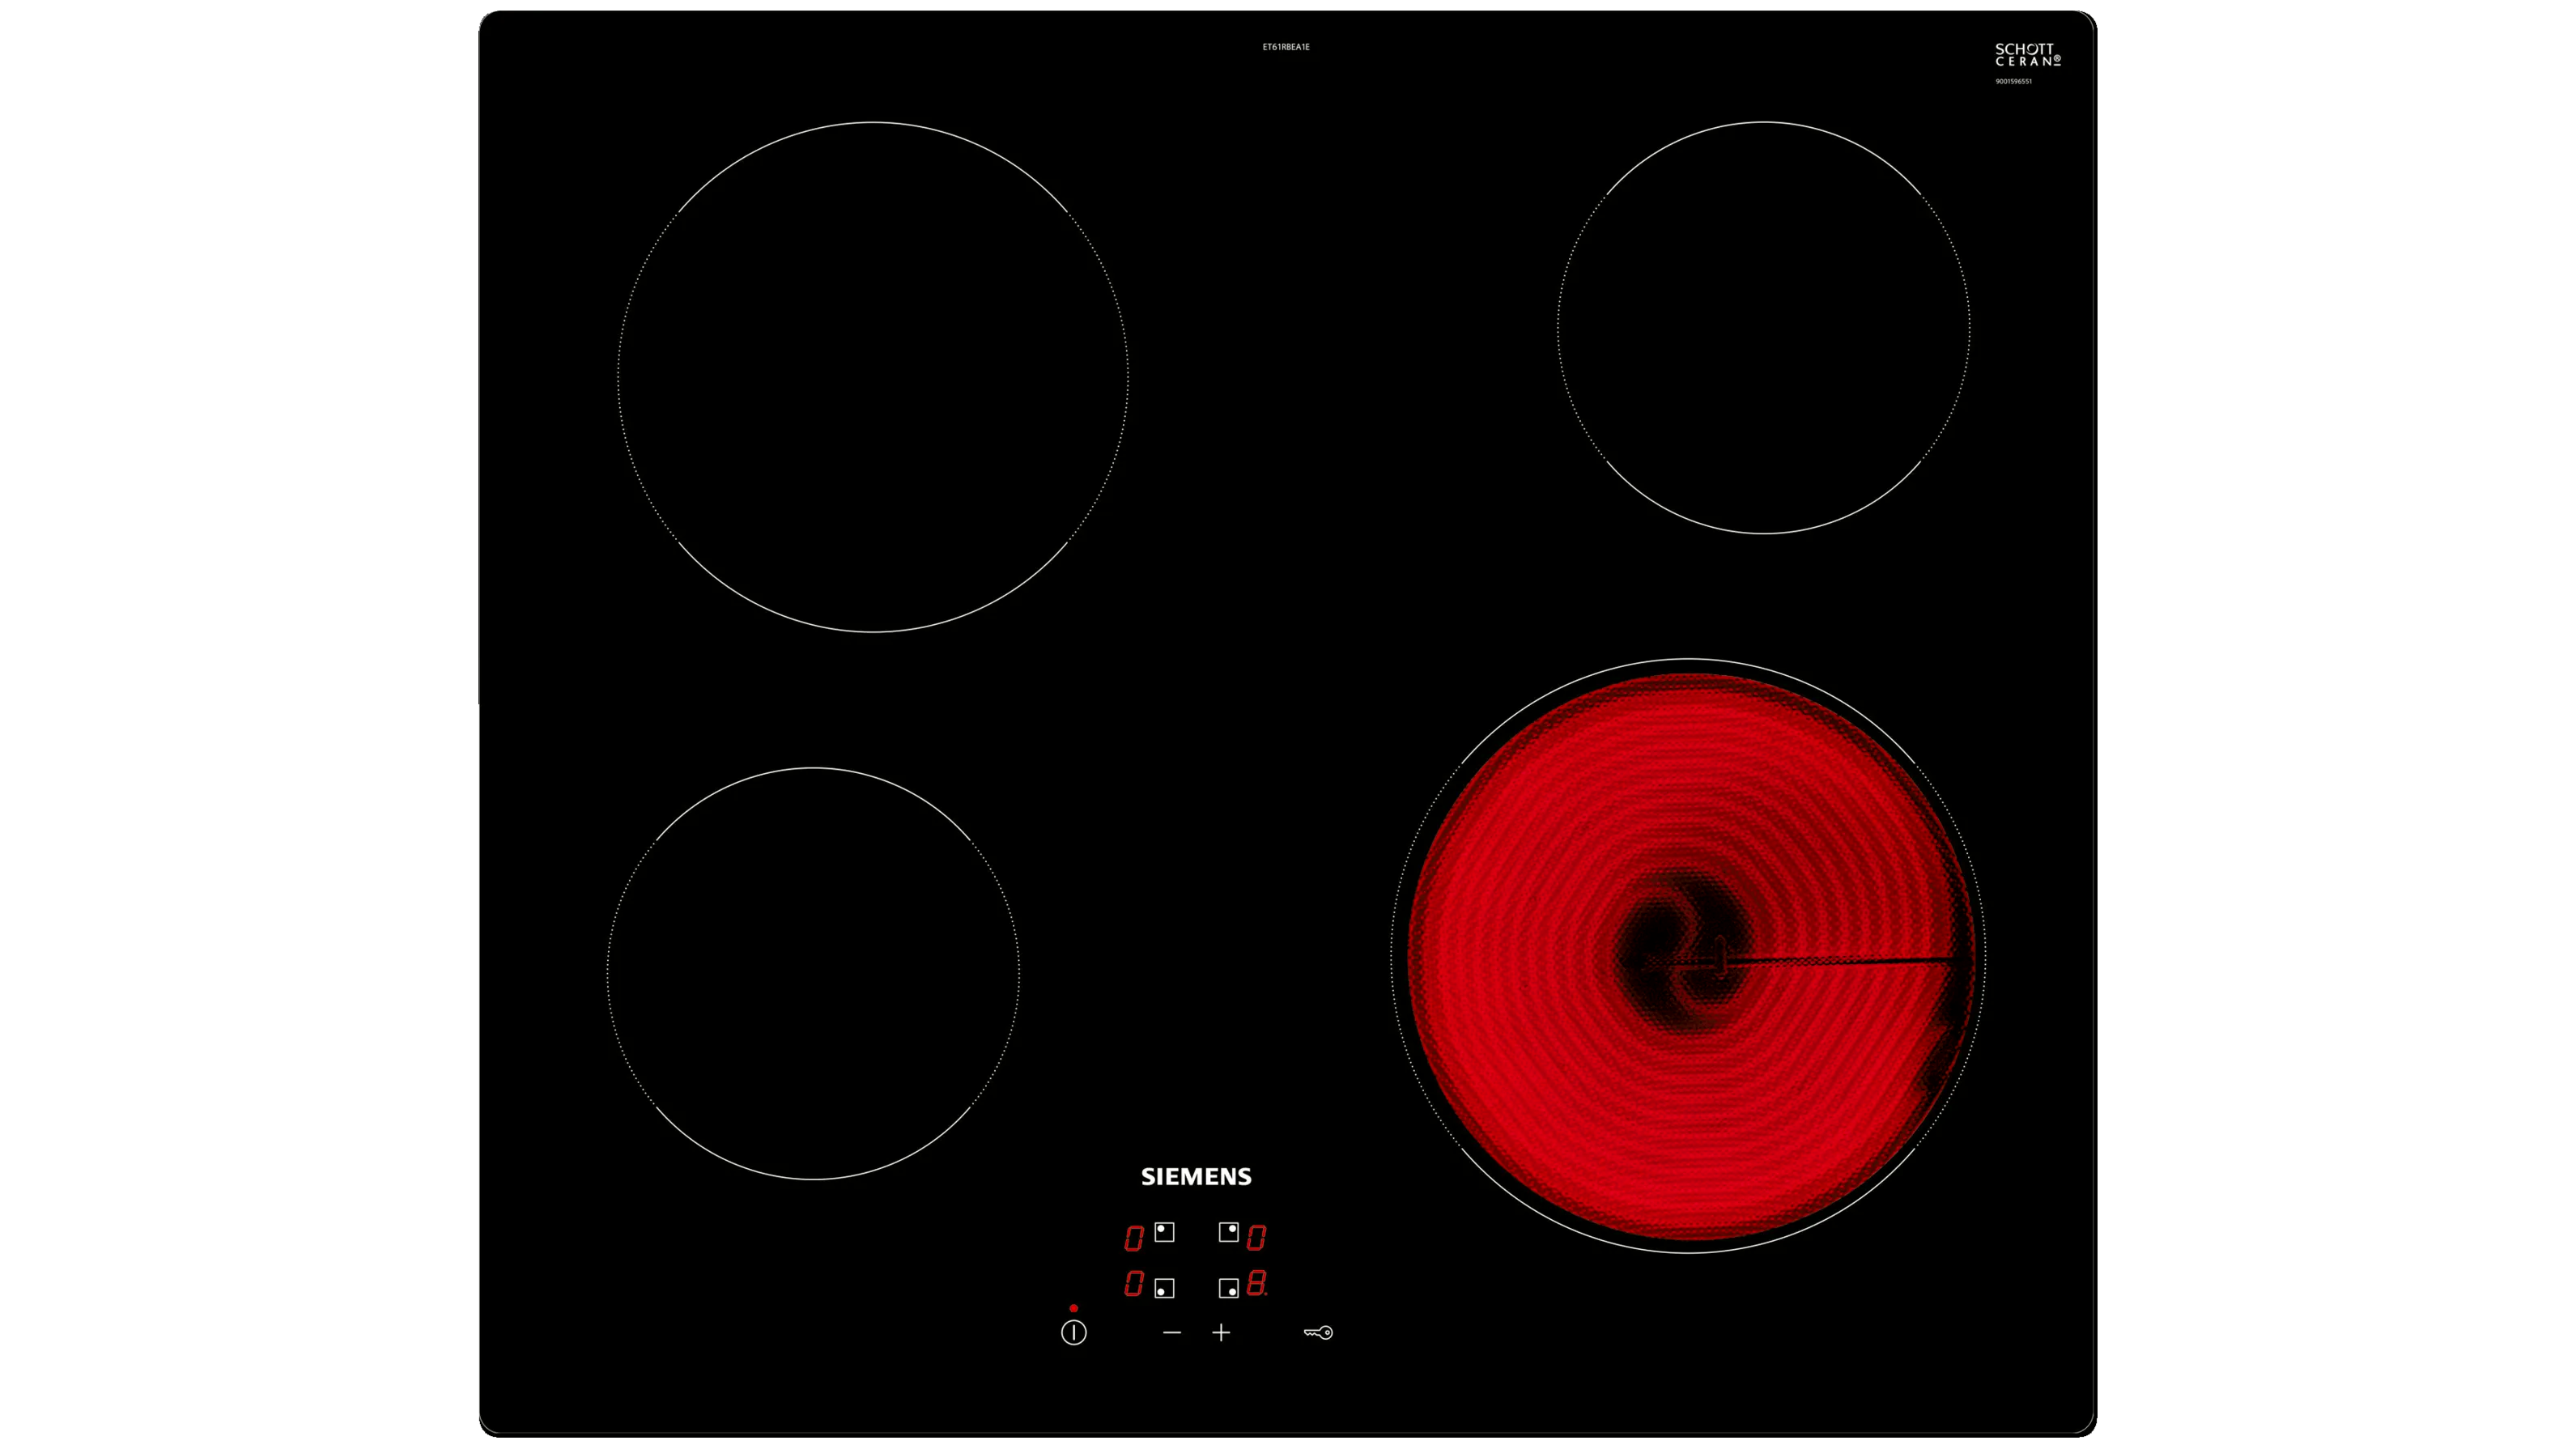
Task: Tap the minus heat setting control
Action: tap(1172, 1332)
